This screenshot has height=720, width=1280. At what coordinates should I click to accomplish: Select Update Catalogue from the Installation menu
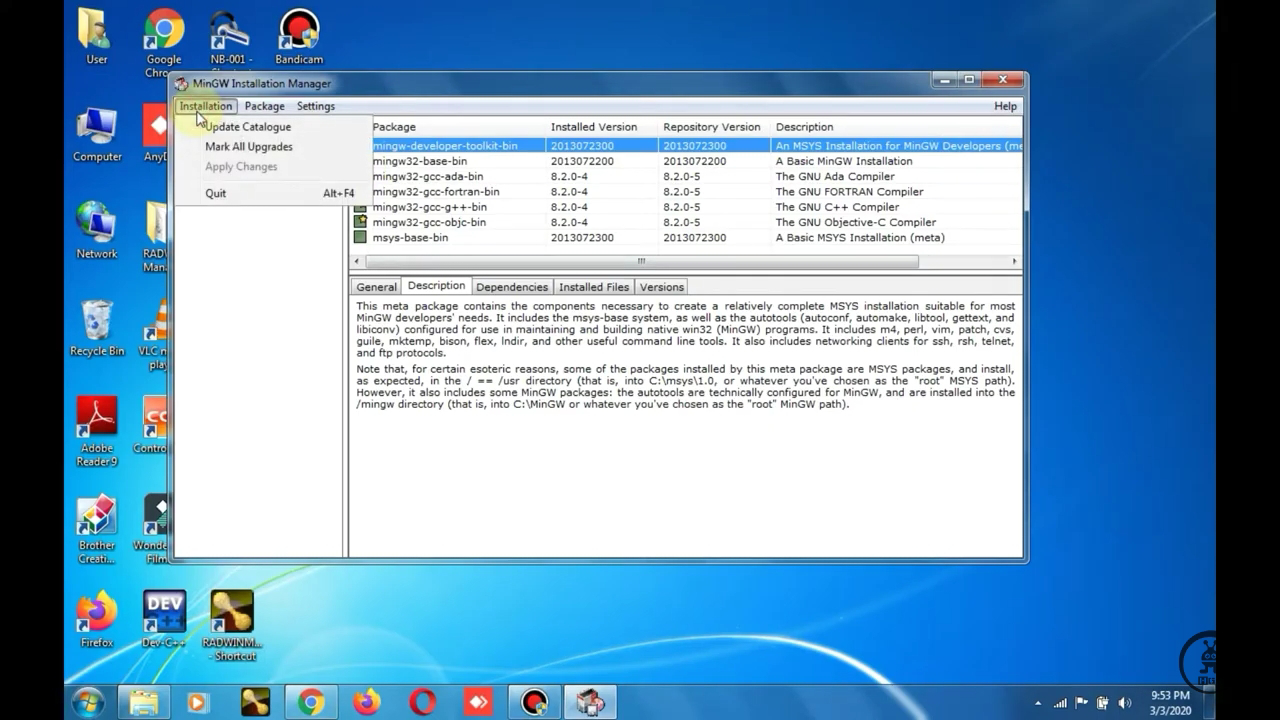(x=248, y=127)
